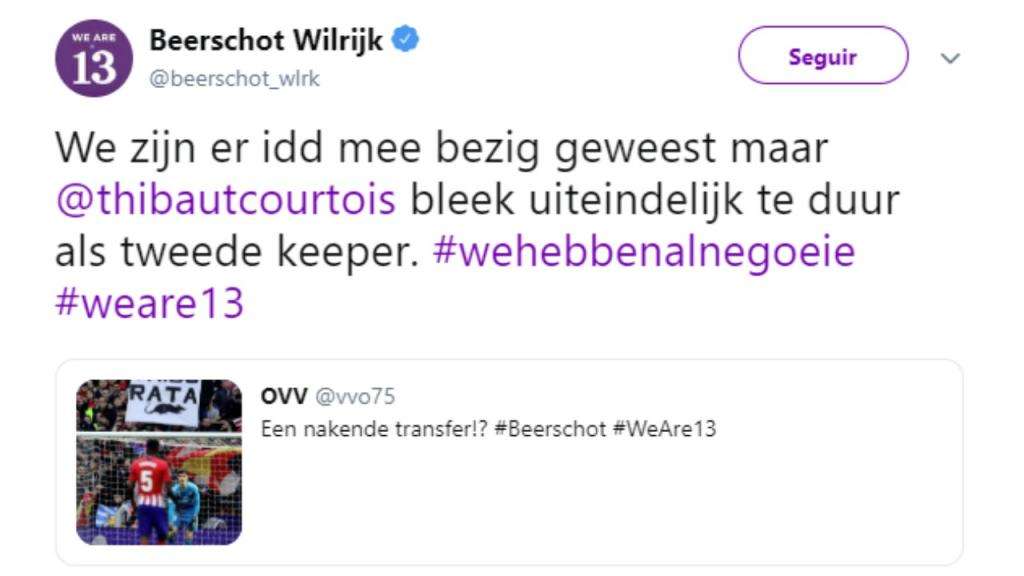Click the 'als tweede keeper' text line
This screenshot has height=576, width=1024.
(x=237, y=252)
